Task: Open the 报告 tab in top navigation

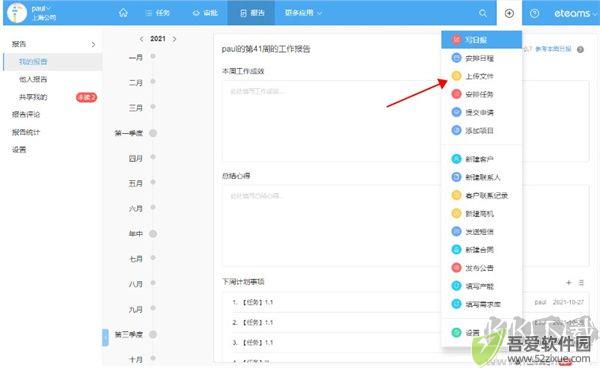Action: [x=252, y=13]
